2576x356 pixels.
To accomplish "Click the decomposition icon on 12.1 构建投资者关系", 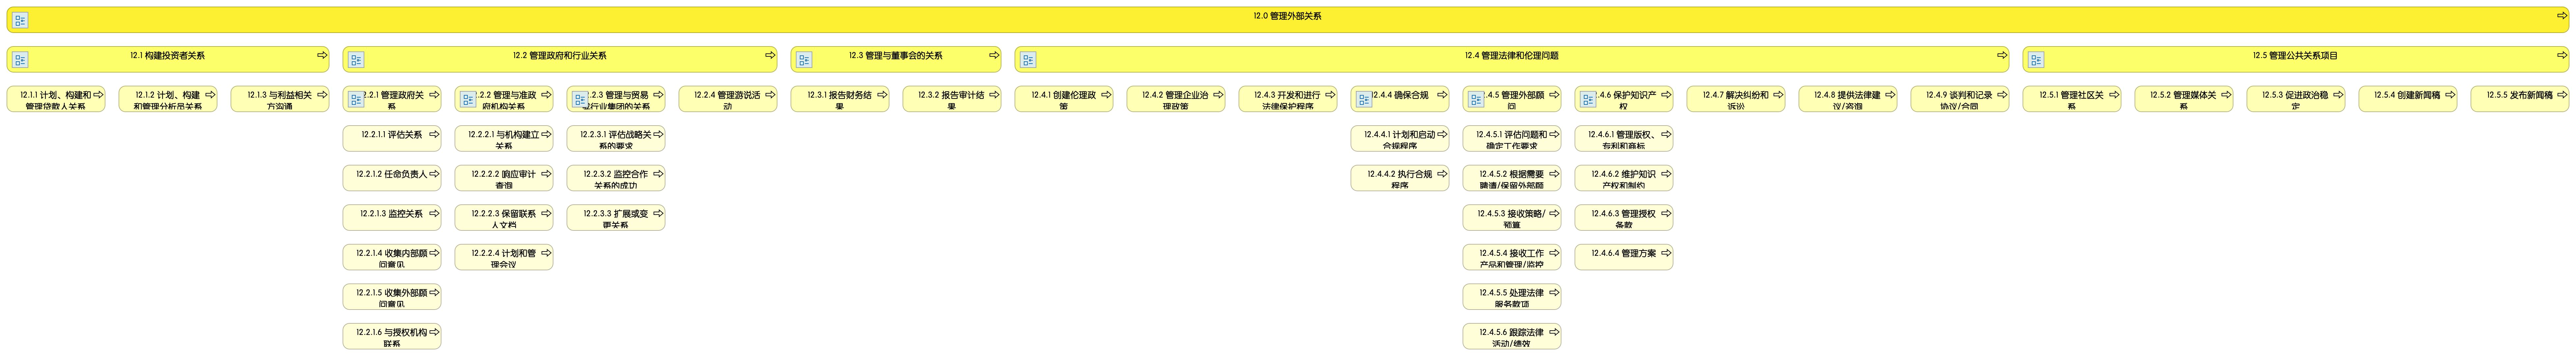I will 20,60.
